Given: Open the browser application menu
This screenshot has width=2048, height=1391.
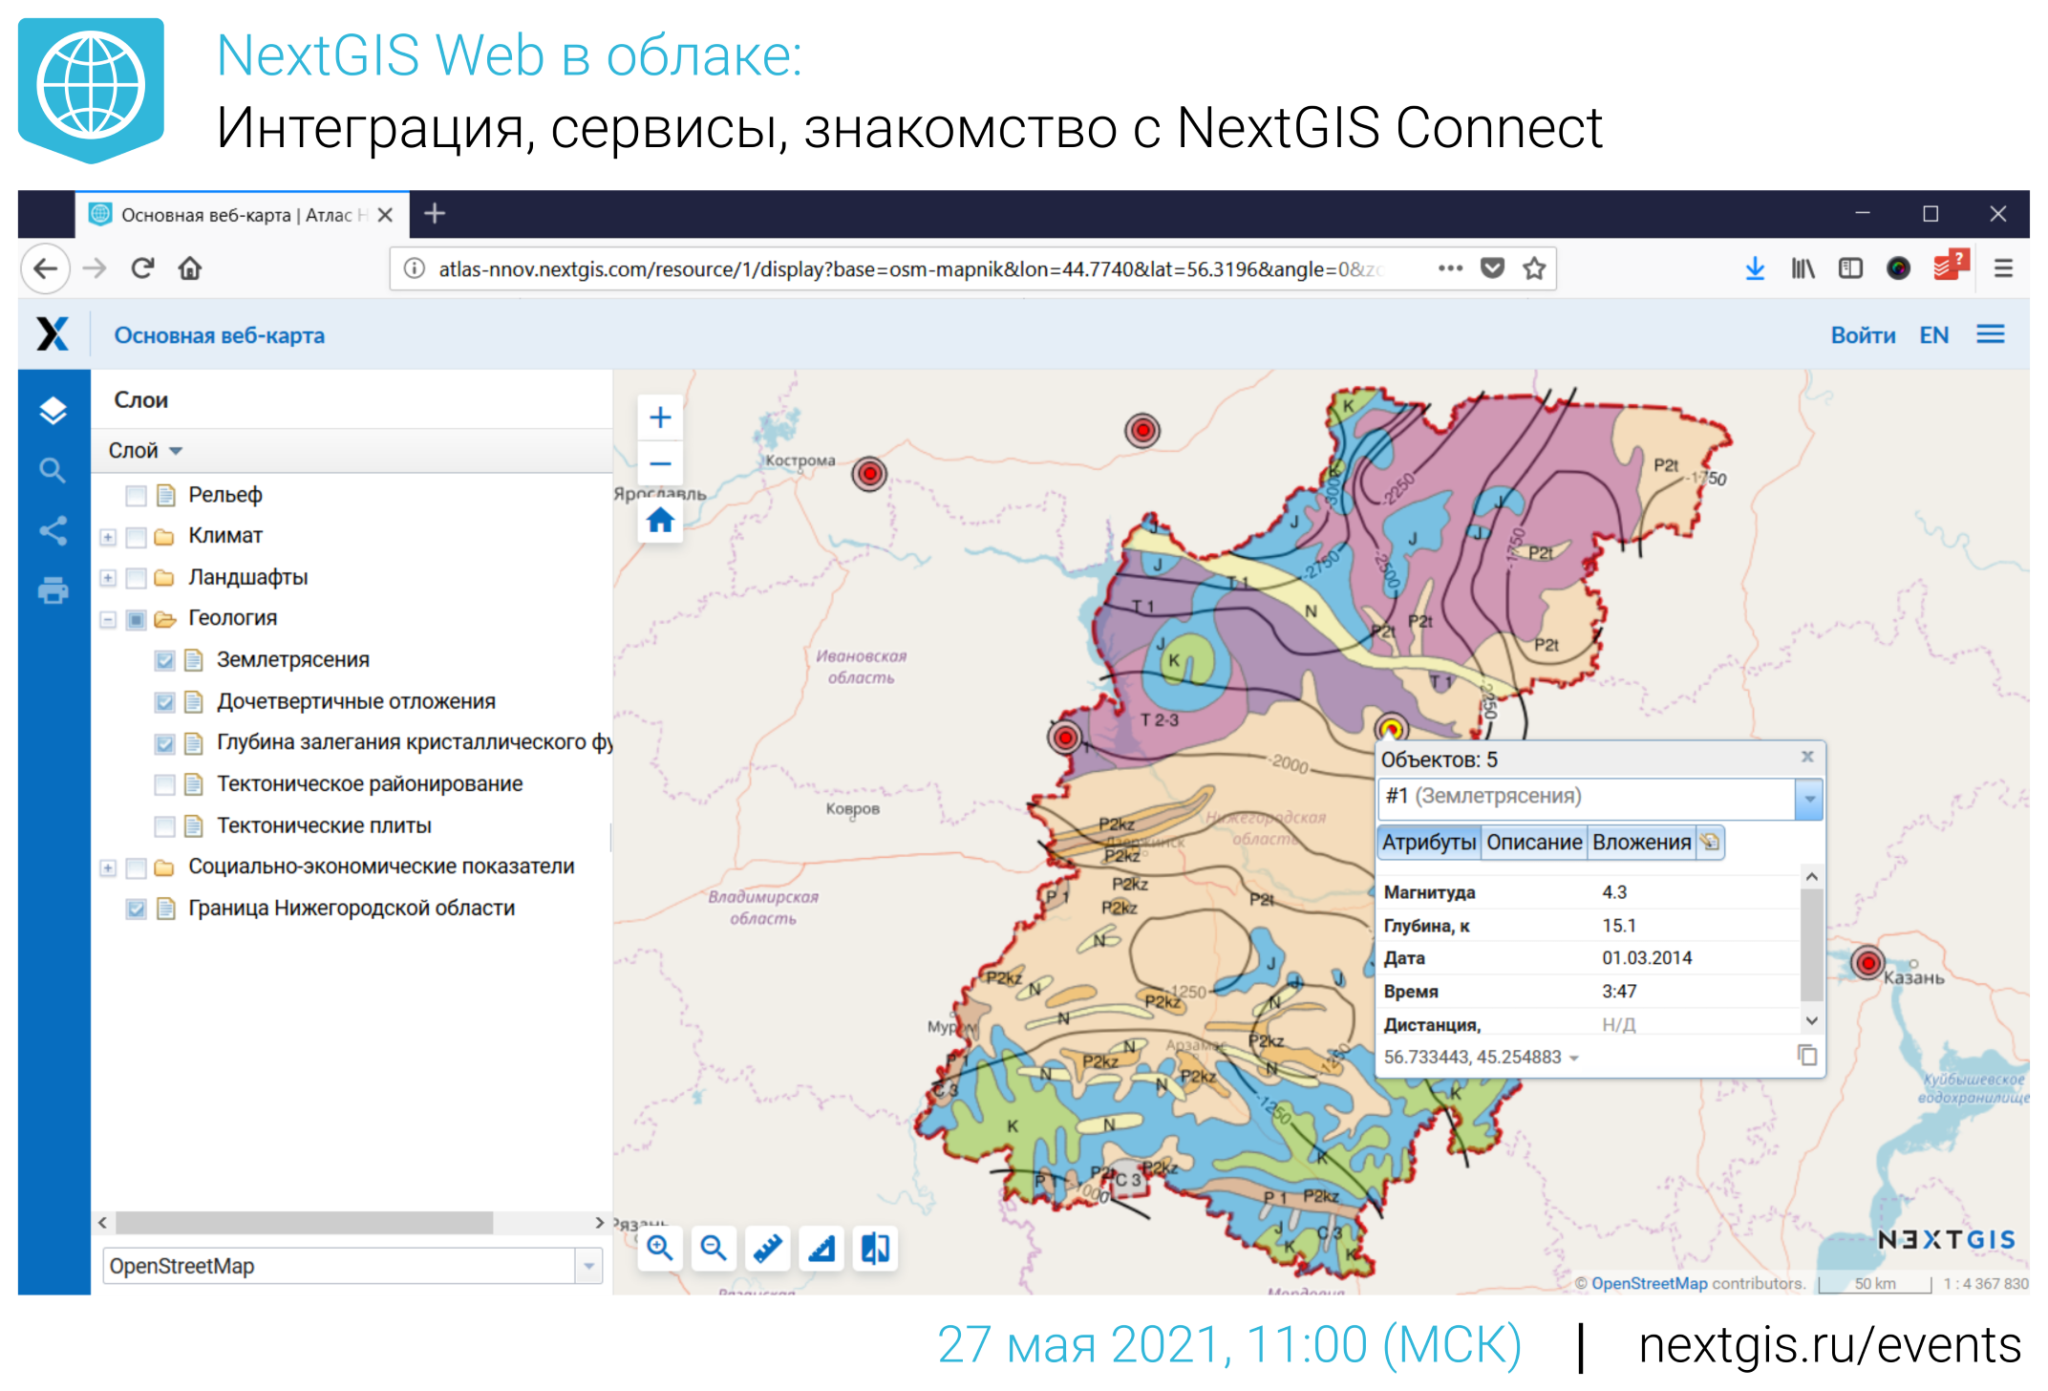Looking at the screenshot, I should tap(2002, 268).
